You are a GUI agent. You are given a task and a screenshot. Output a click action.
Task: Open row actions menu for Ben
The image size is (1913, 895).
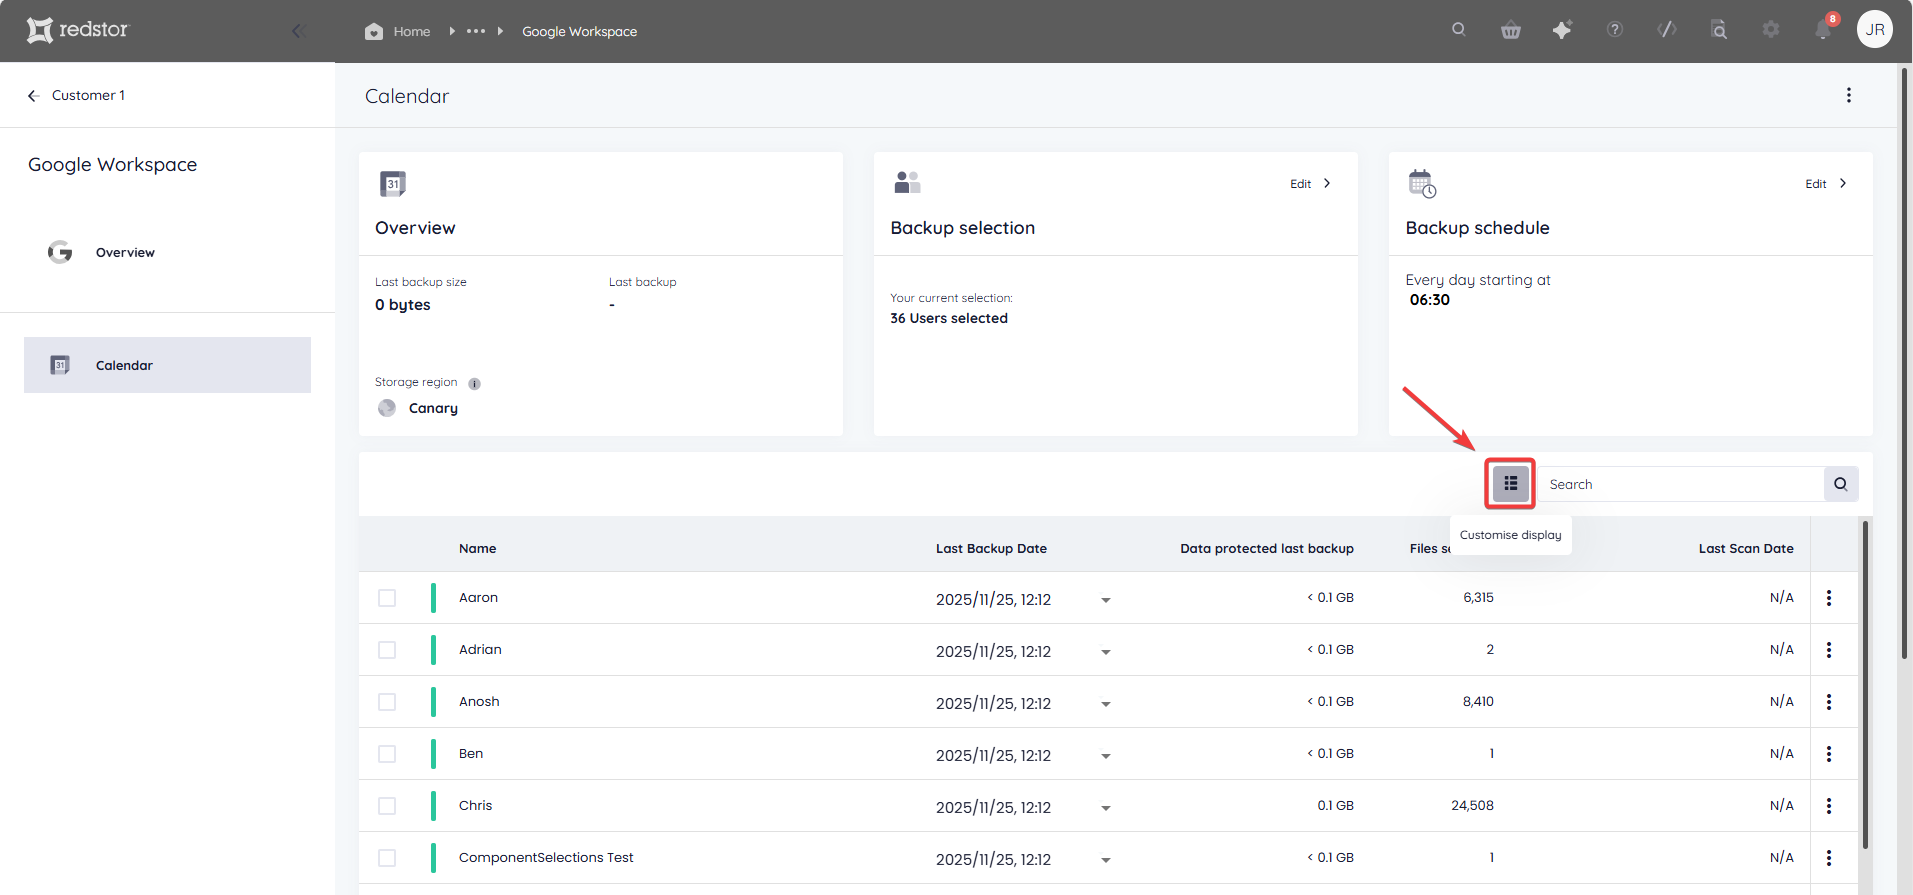[x=1829, y=754]
